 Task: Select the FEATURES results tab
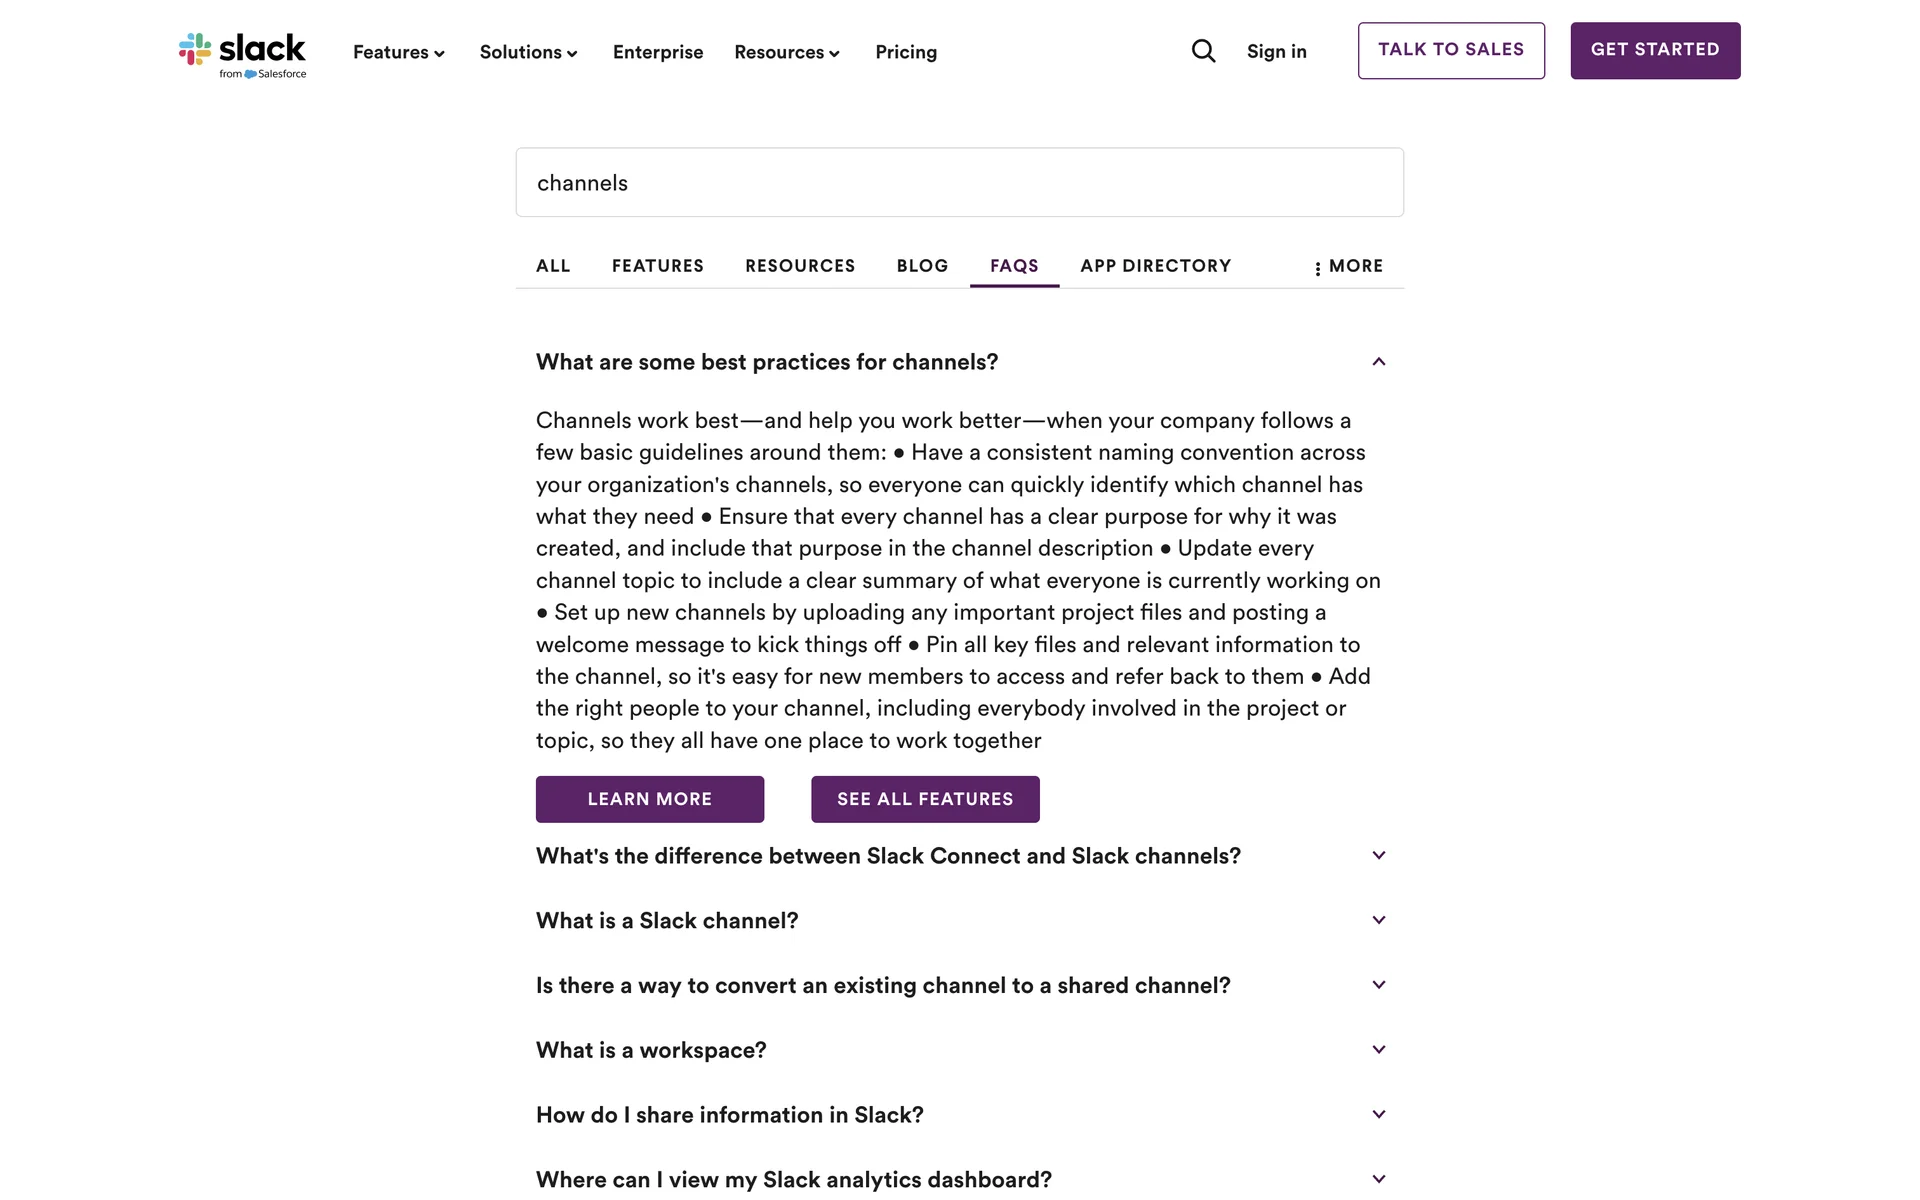pyautogui.click(x=658, y=266)
